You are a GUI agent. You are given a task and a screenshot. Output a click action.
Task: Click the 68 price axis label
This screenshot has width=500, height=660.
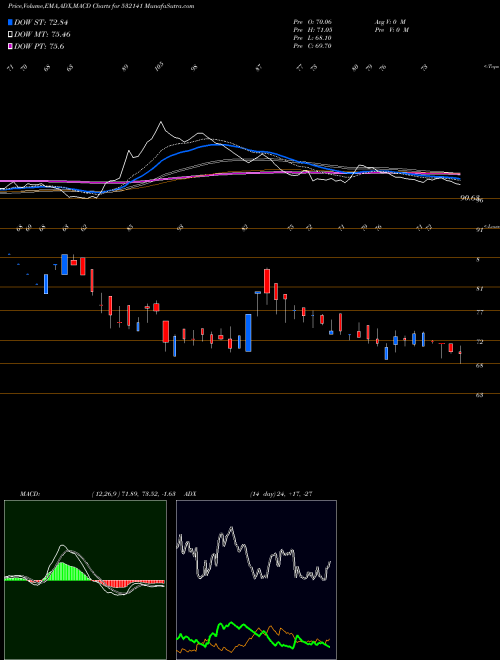point(479,365)
